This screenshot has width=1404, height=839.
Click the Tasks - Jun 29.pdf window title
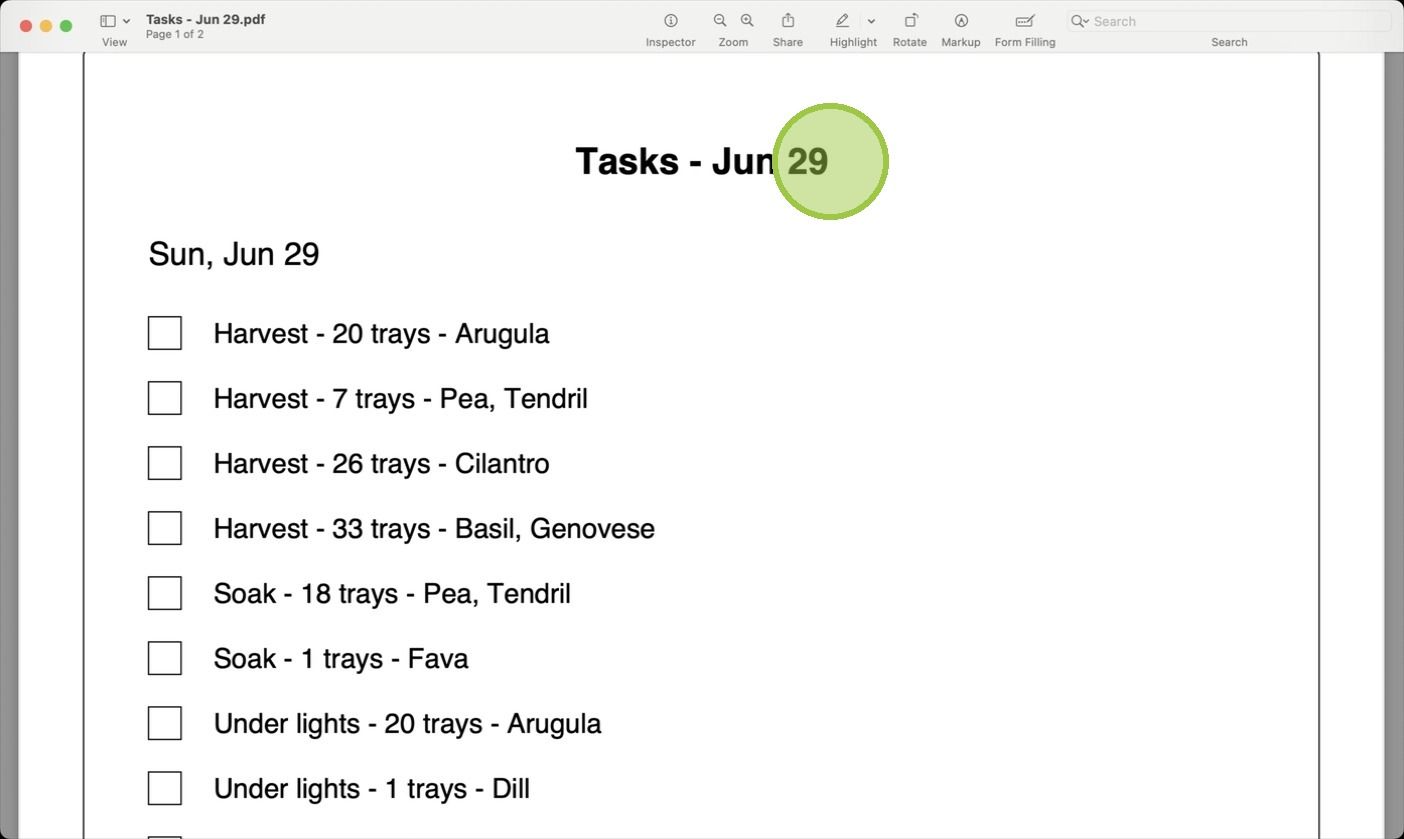(205, 19)
